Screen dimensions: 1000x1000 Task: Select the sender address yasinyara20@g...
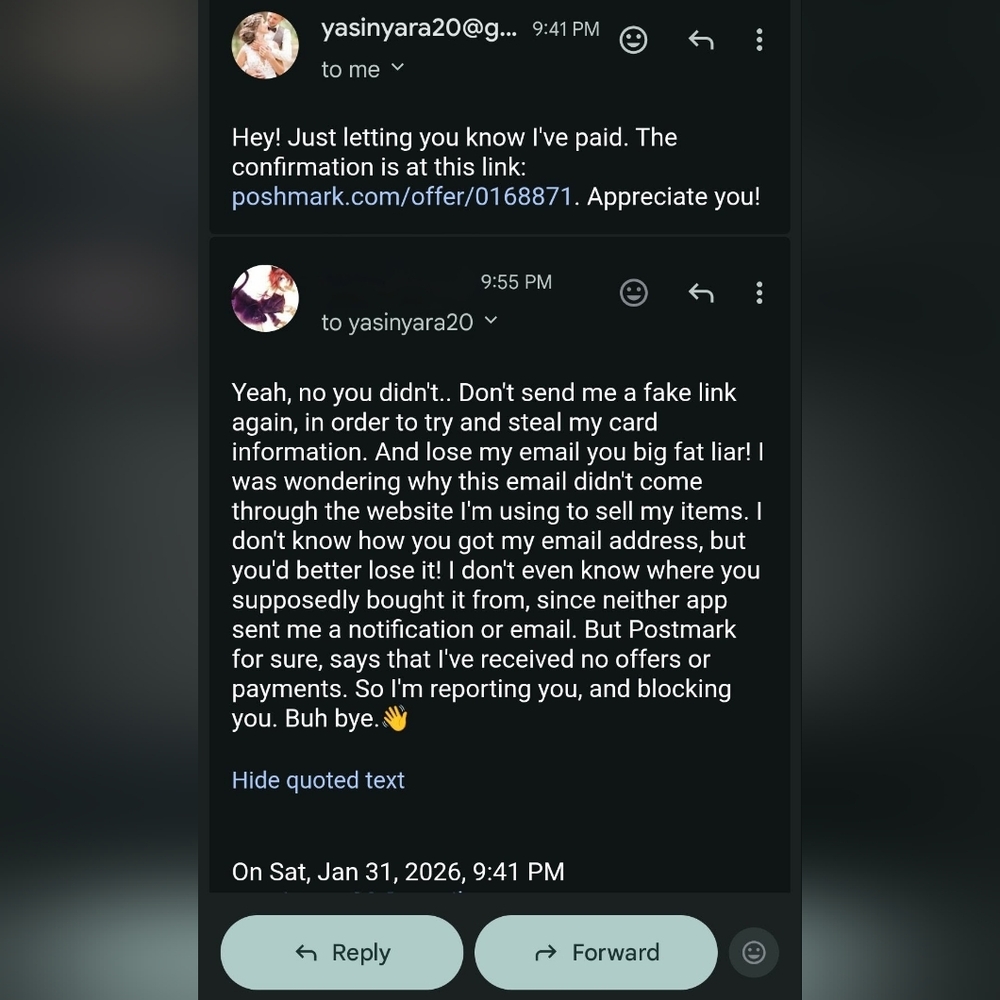click(x=419, y=29)
